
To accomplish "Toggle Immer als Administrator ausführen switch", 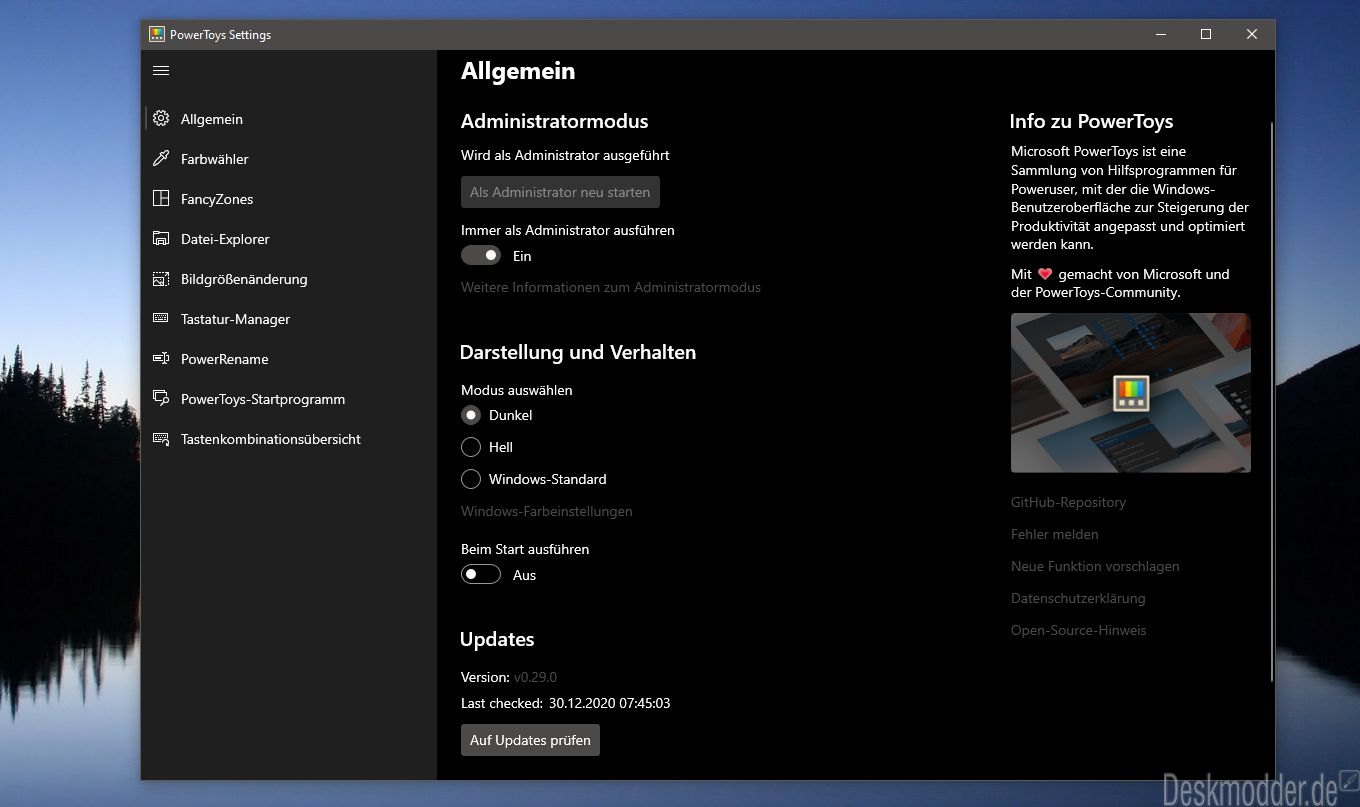I will (x=481, y=256).
